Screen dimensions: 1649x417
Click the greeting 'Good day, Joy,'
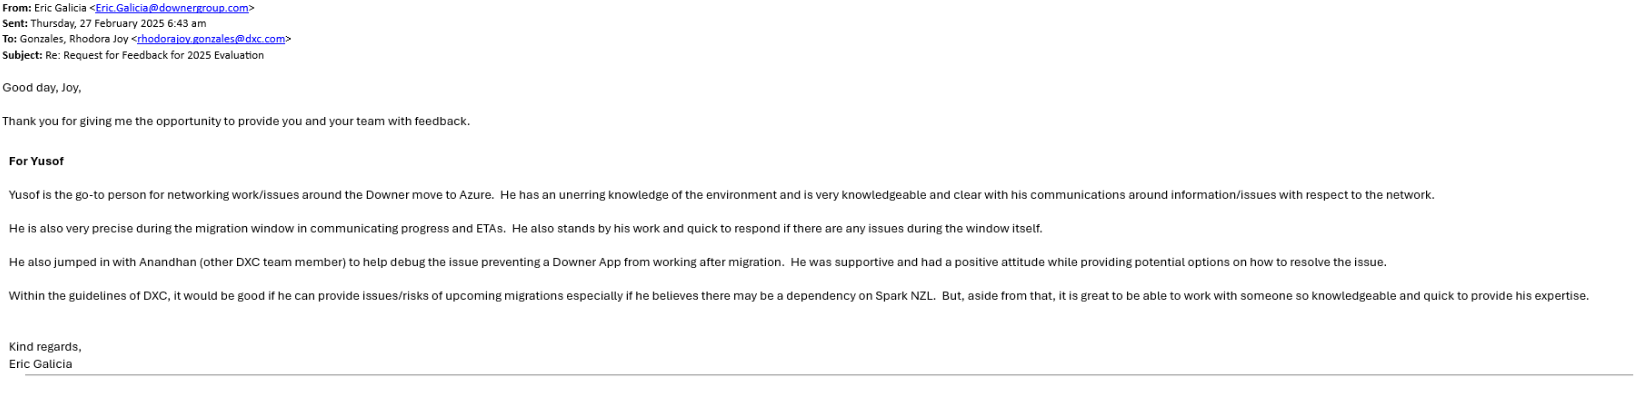[x=42, y=88]
